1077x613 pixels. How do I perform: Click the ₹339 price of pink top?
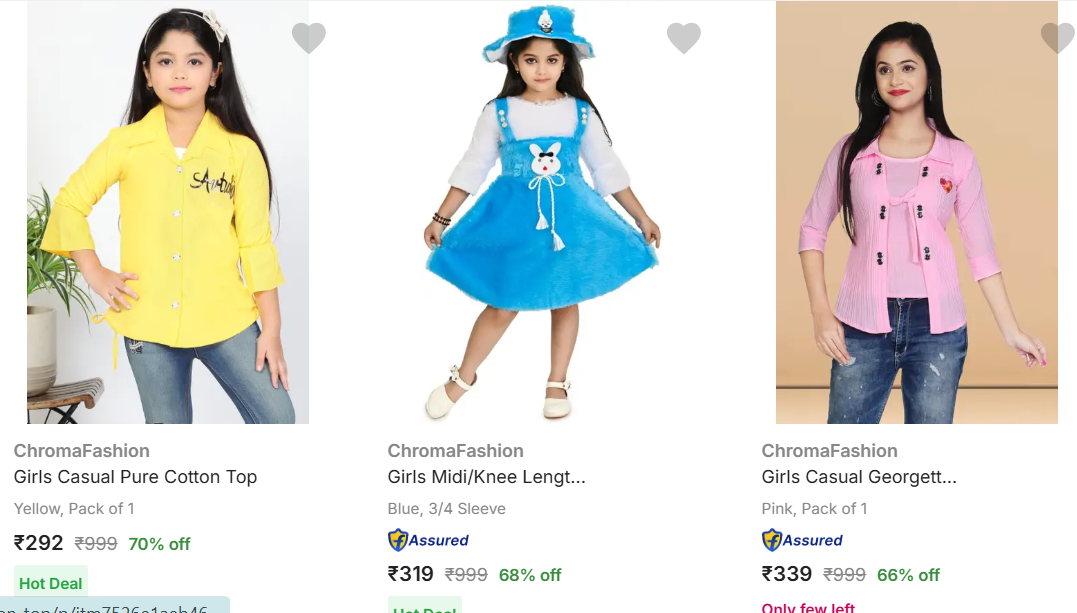pyautogui.click(x=786, y=574)
